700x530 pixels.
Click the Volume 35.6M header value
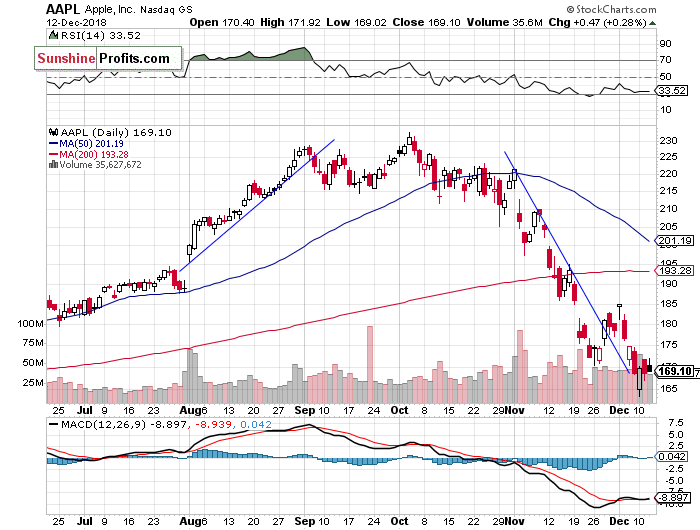(x=504, y=22)
